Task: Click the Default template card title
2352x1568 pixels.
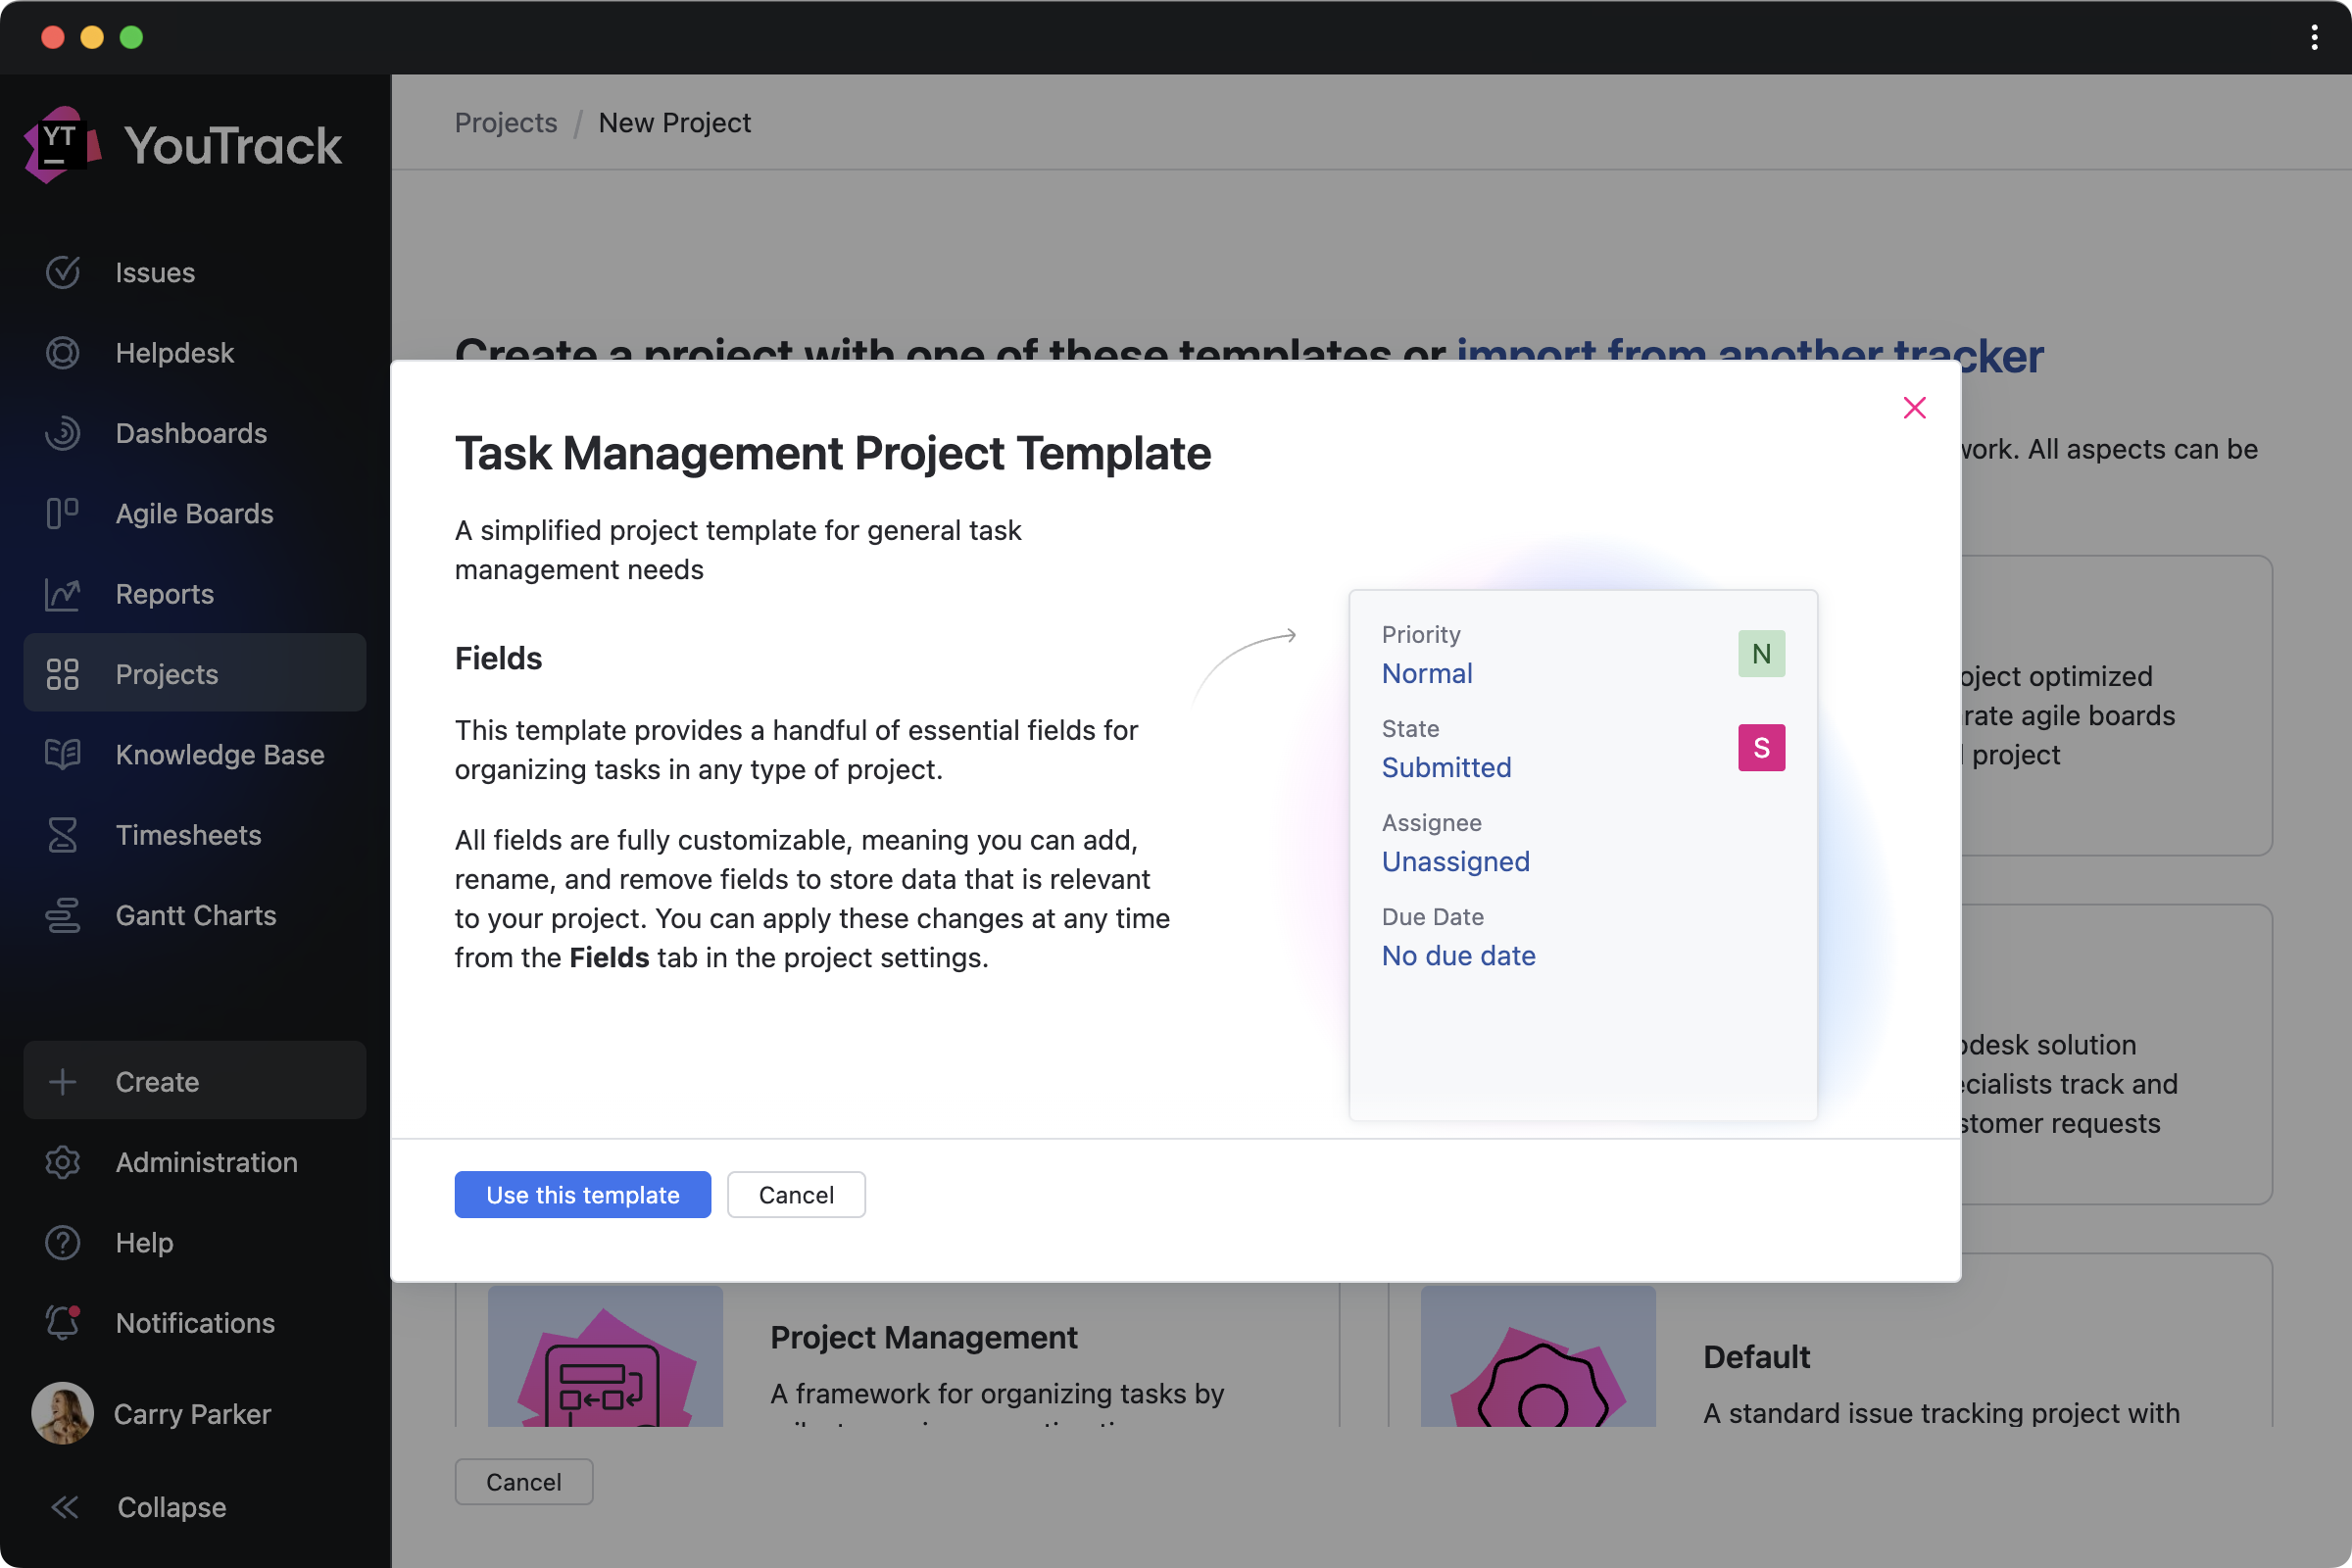Action: point(1756,1357)
